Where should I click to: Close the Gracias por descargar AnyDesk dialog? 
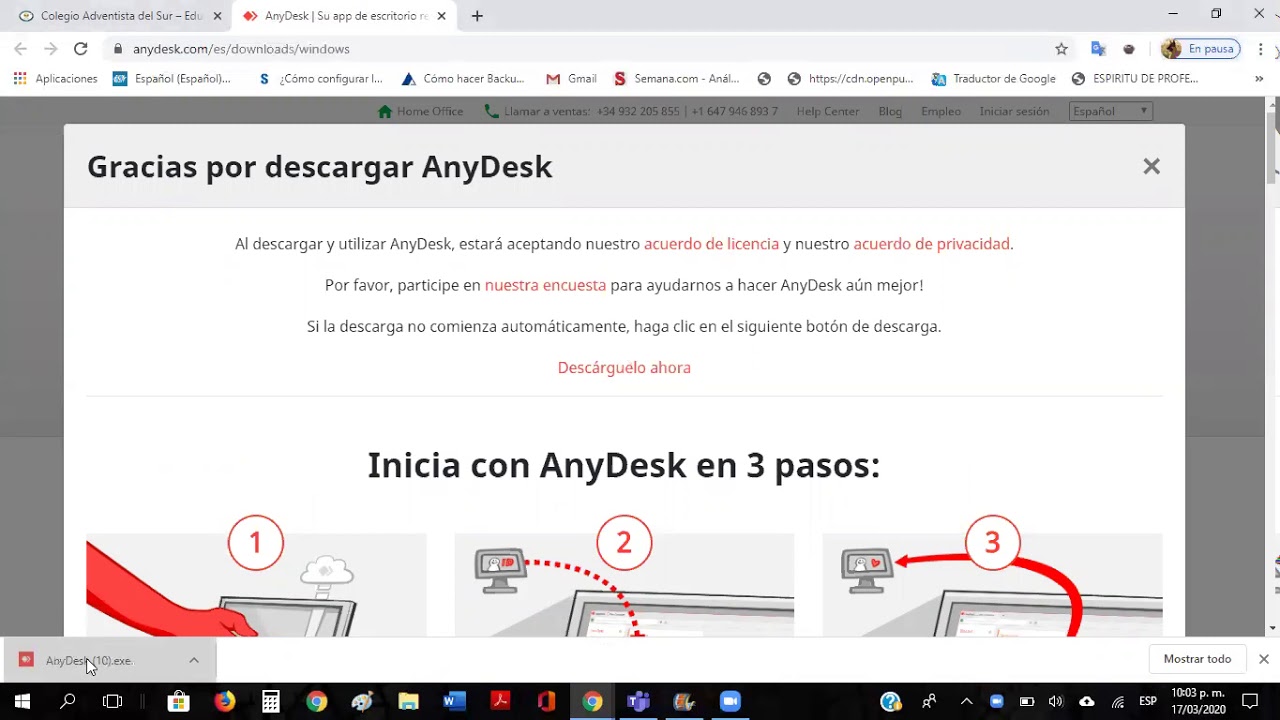[1151, 167]
